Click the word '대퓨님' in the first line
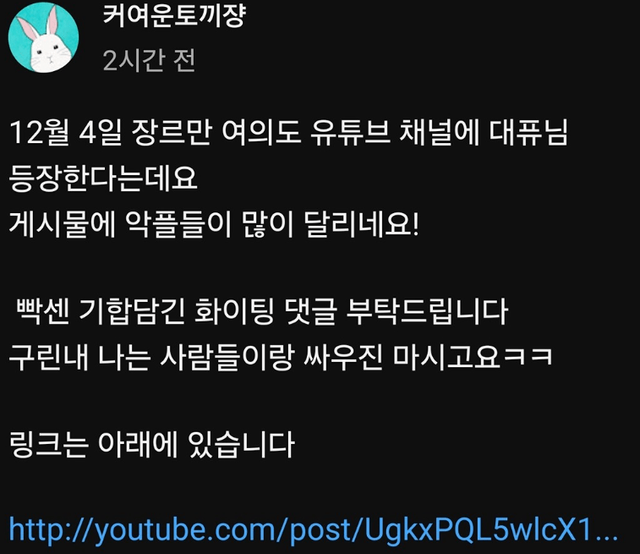 [529, 133]
